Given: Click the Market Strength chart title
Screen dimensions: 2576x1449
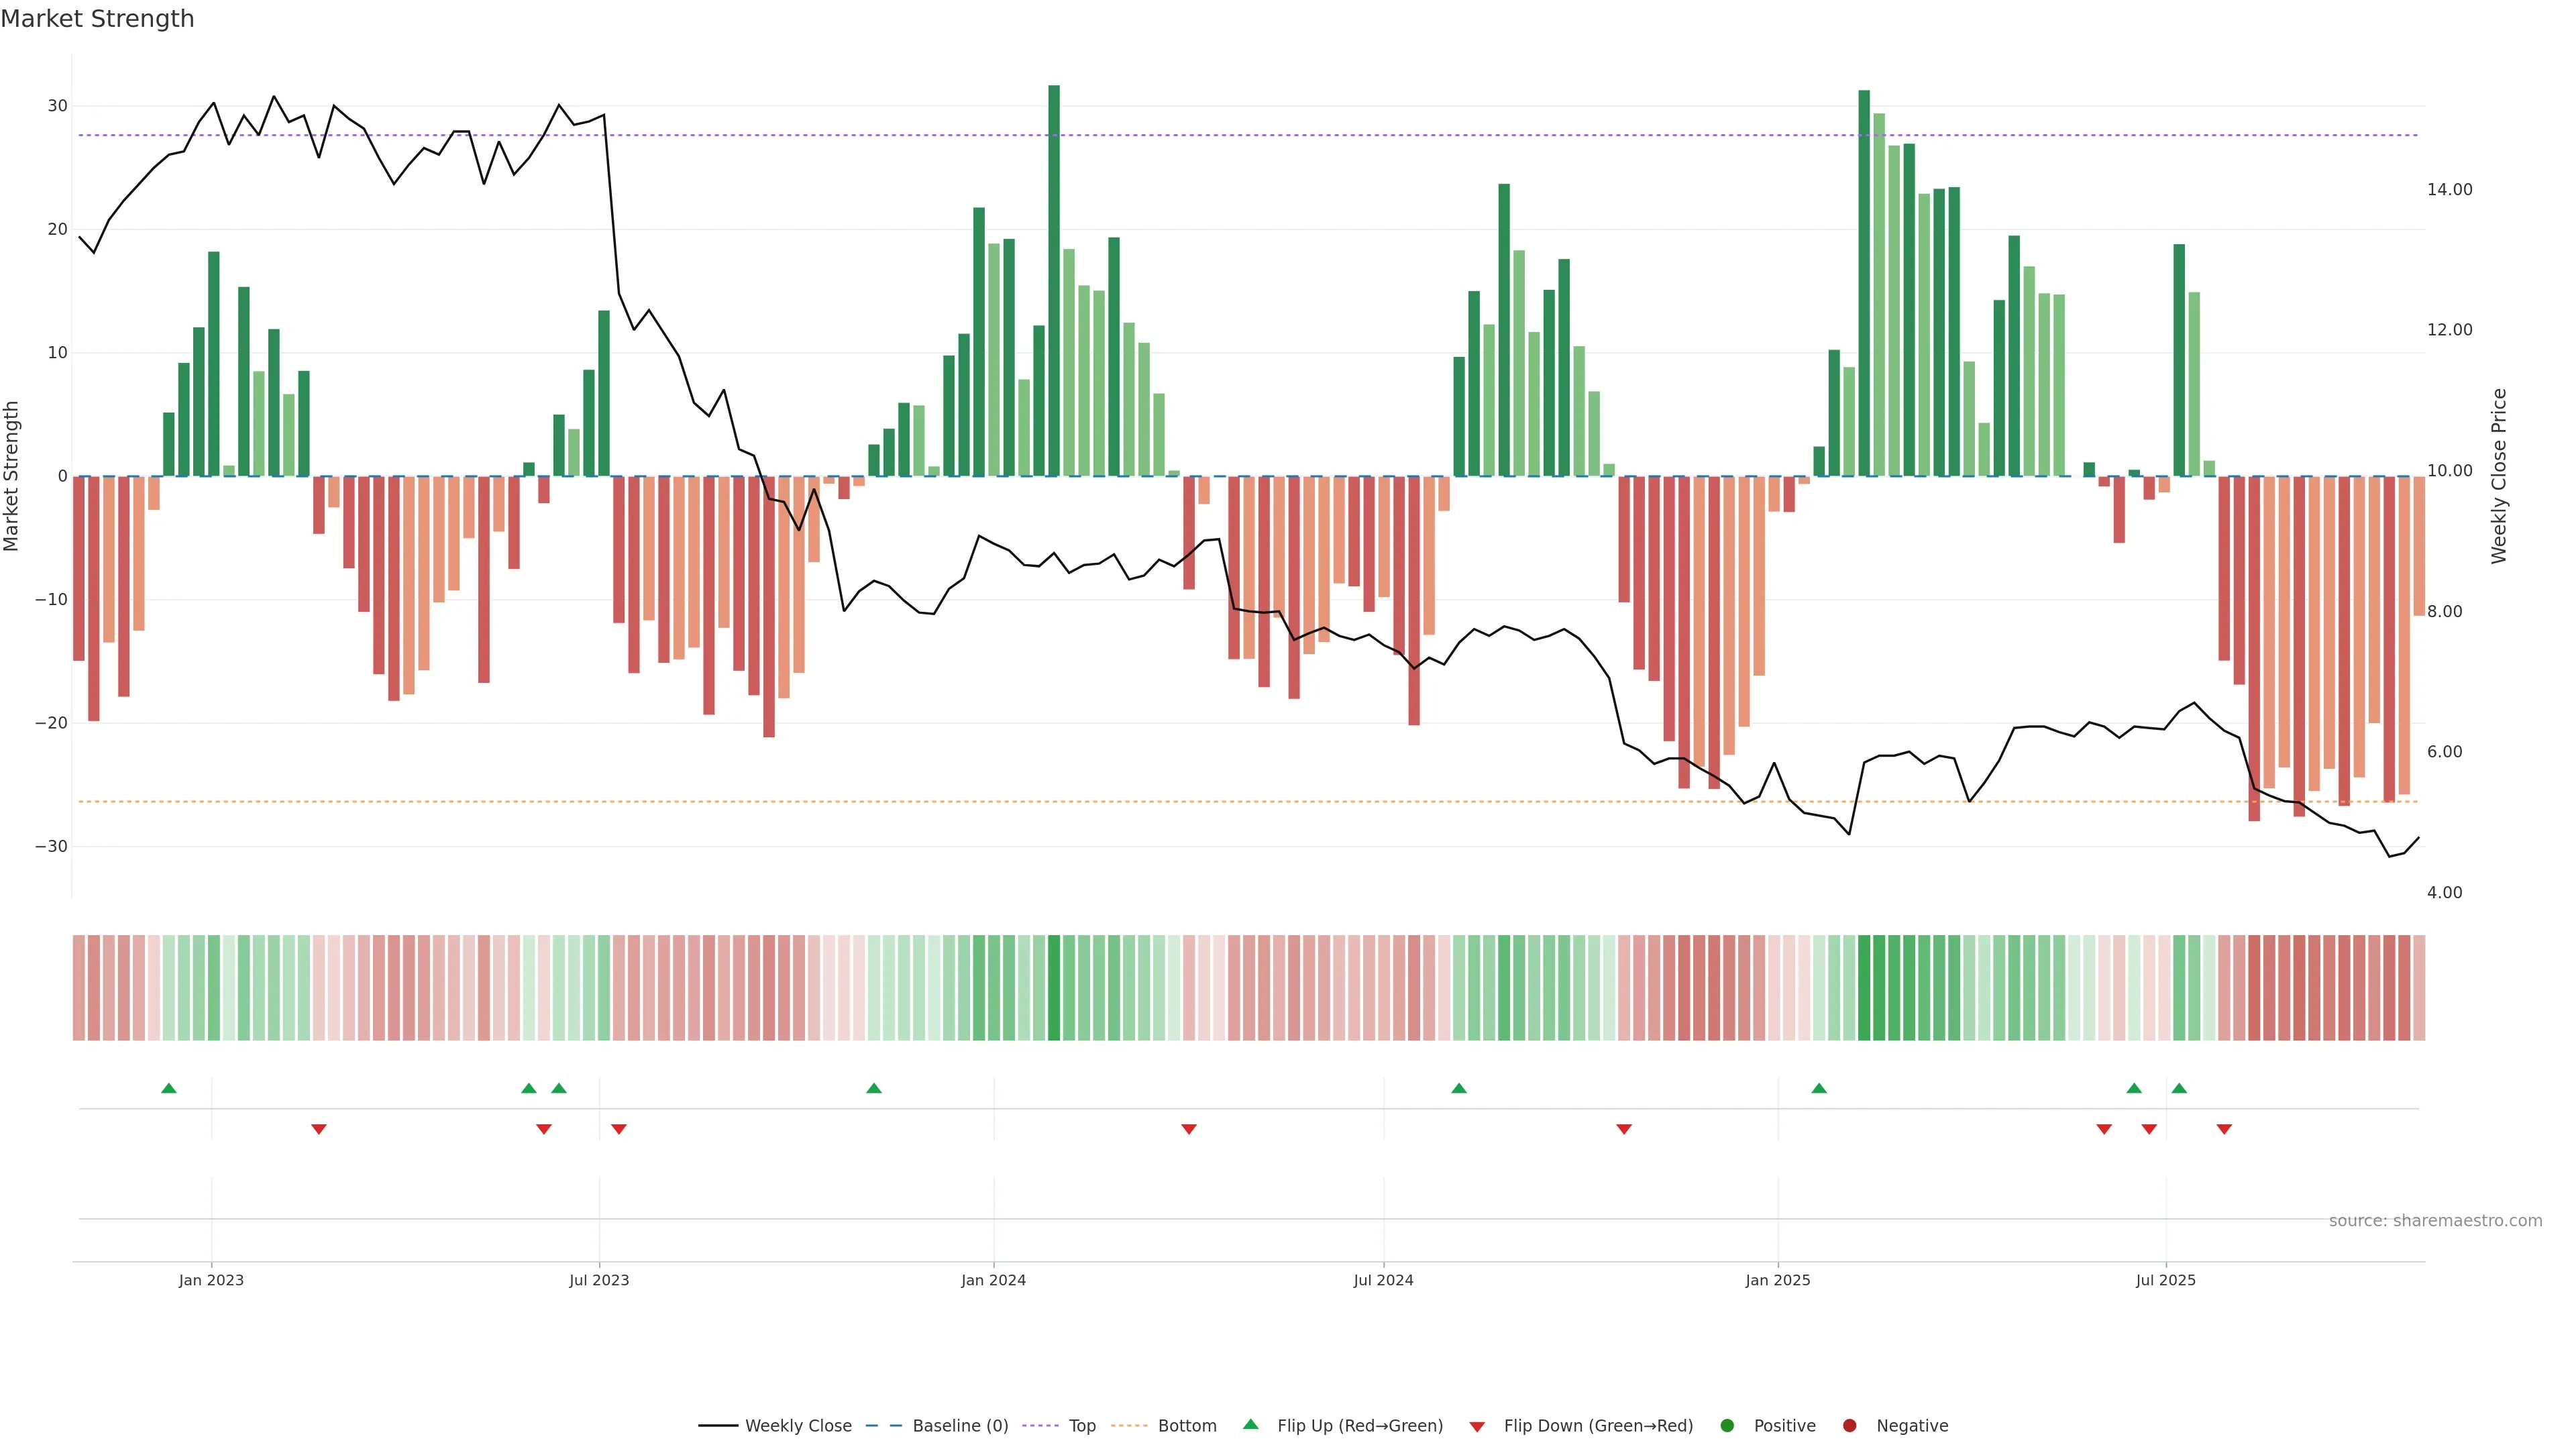Looking at the screenshot, I should coord(97,19).
